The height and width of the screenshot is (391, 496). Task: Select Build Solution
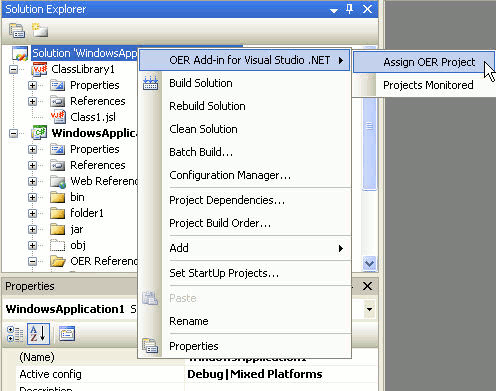tap(244, 83)
